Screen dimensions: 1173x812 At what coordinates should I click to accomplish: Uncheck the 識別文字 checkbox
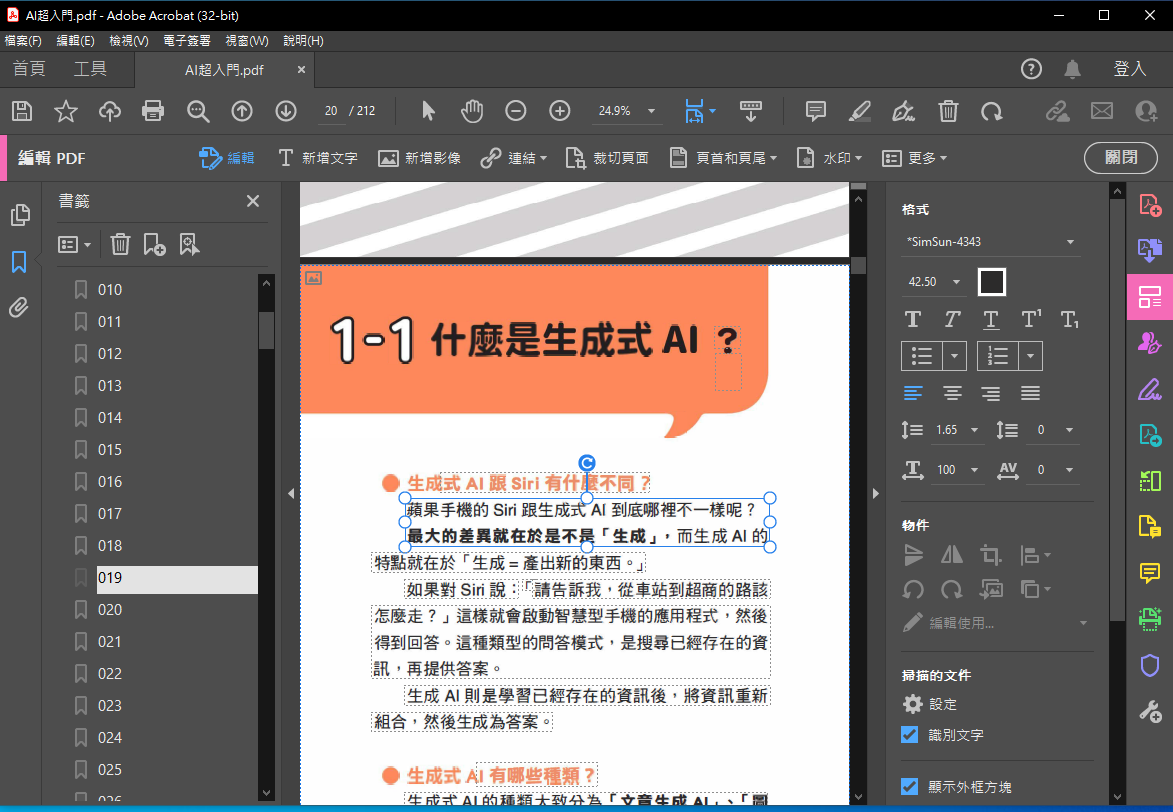(x=910, y=735)
